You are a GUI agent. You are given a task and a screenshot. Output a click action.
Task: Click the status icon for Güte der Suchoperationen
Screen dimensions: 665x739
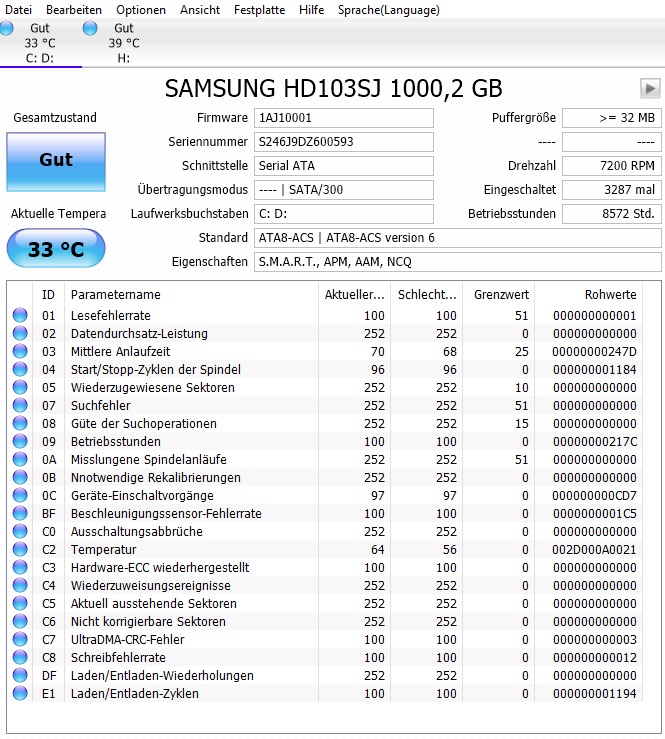point(20,423)
